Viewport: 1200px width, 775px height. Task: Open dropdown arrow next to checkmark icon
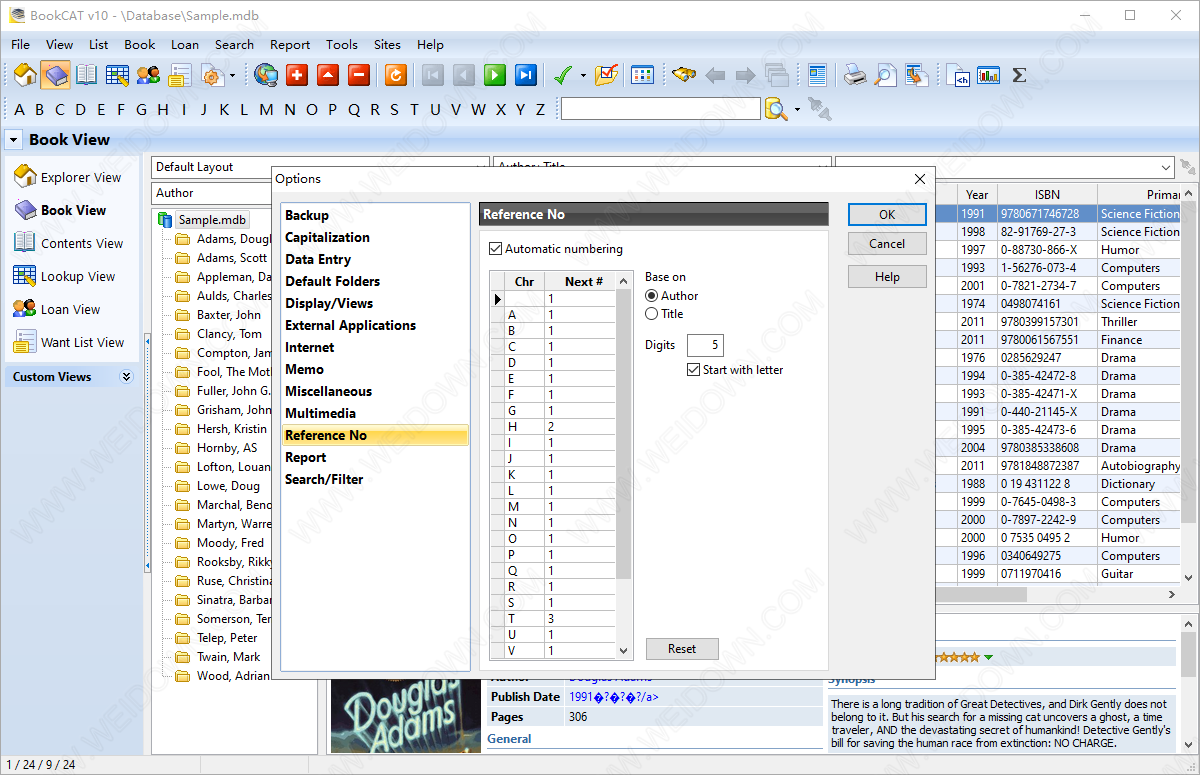[583, 76]
